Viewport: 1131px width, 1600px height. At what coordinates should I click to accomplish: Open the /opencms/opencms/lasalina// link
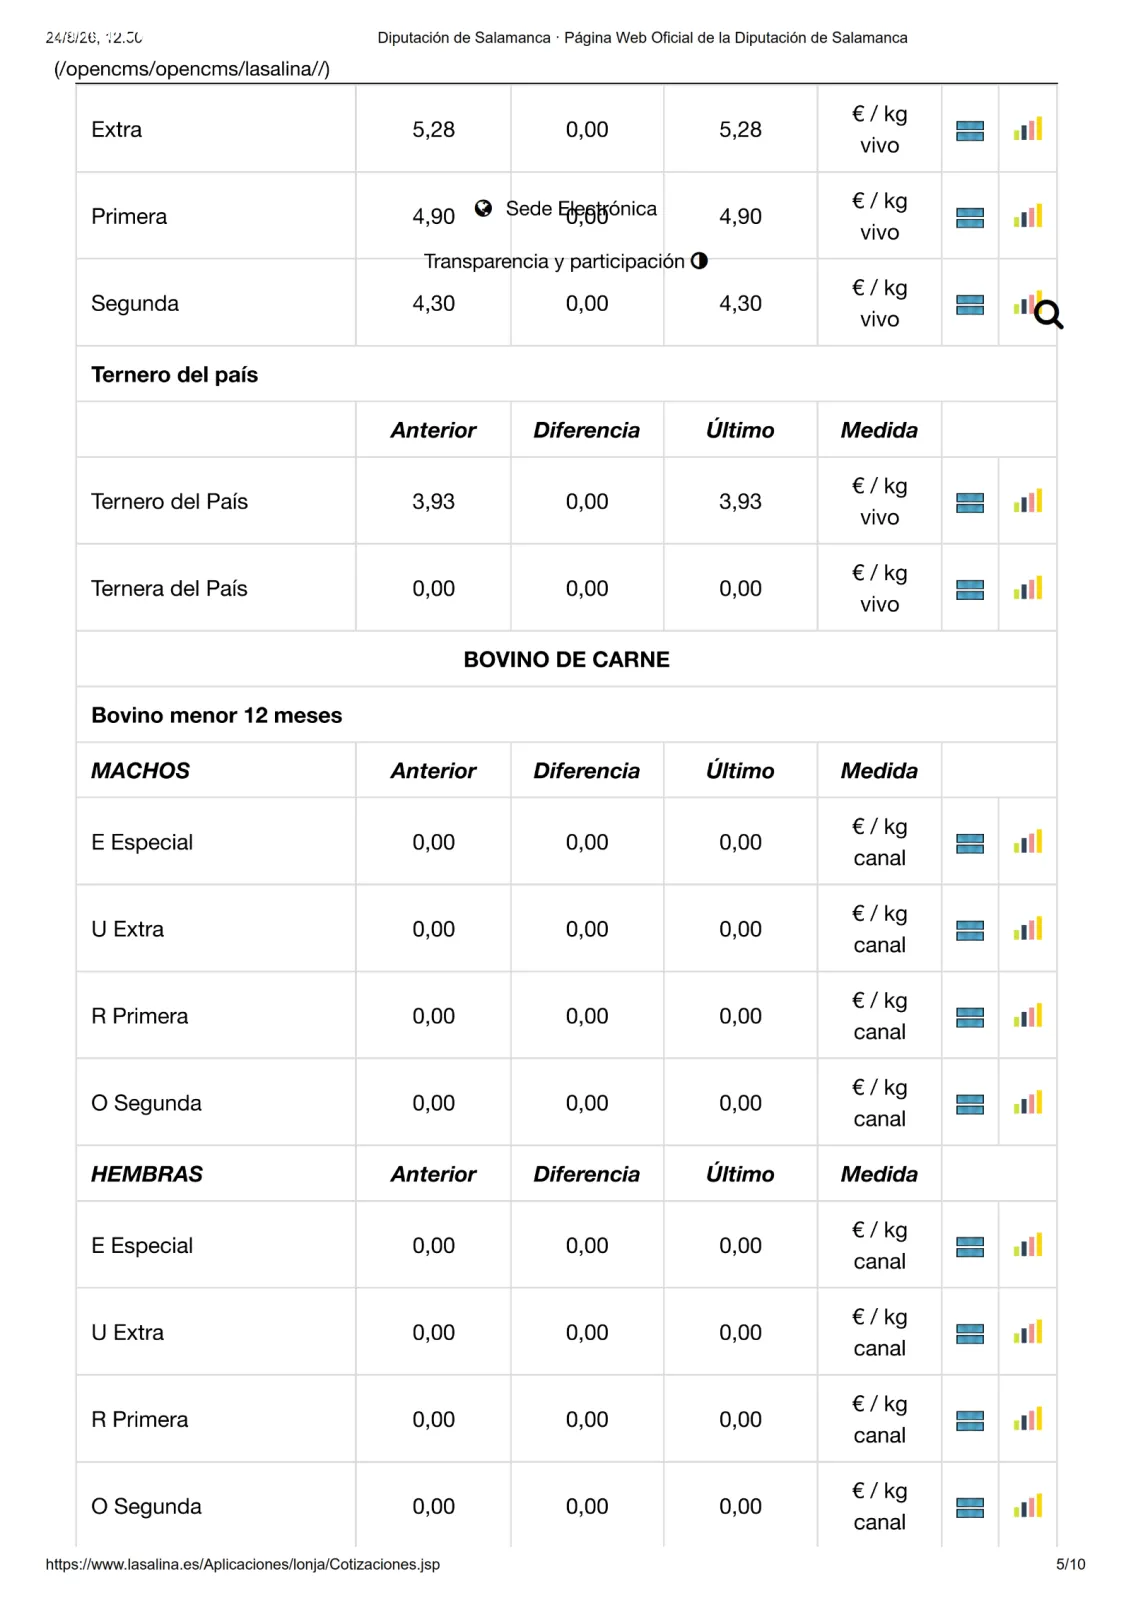point(192,69)
